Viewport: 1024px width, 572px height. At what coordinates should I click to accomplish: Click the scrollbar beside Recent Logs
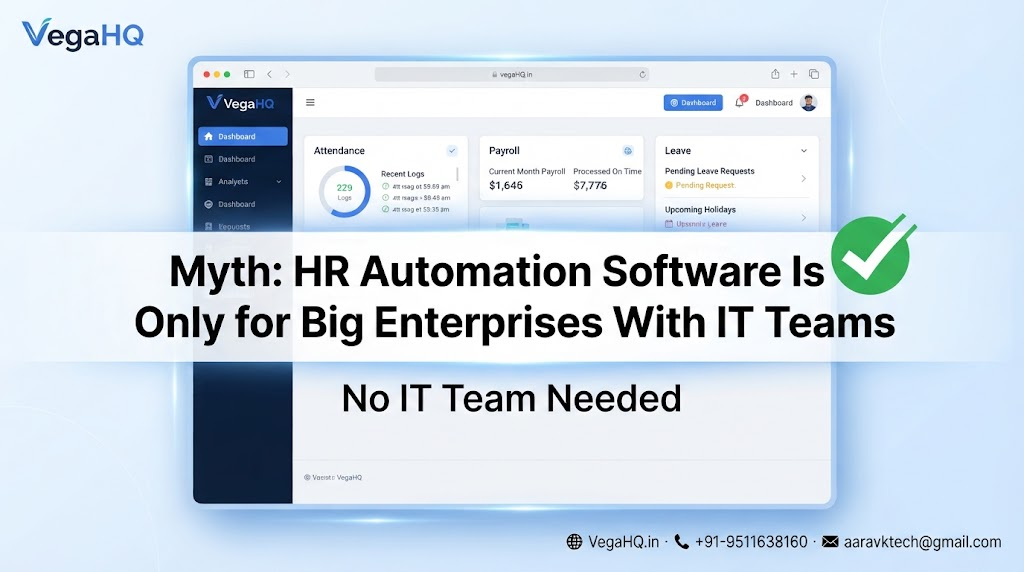coord(457,174)
